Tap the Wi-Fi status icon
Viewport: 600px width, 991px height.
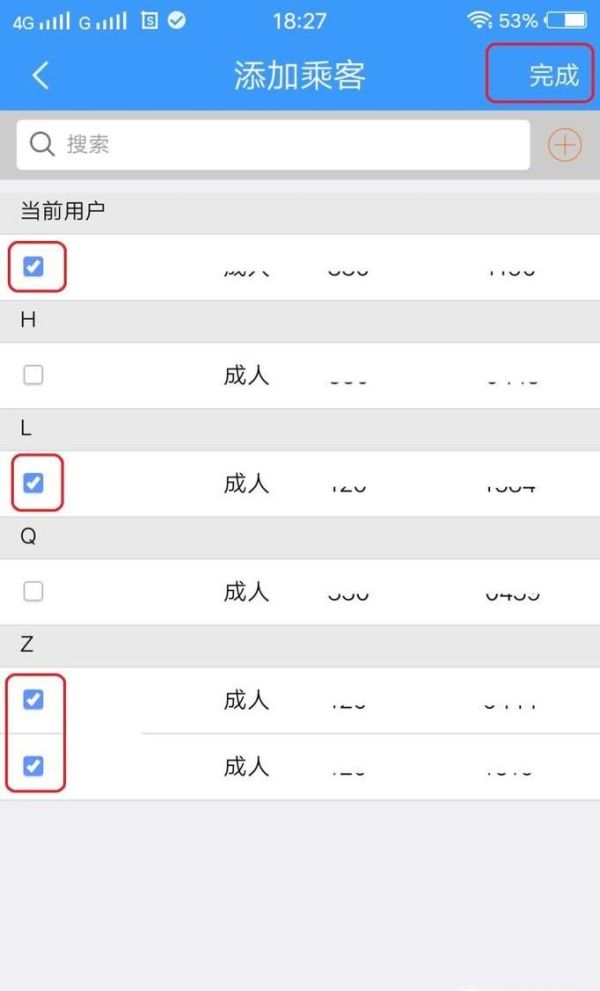(x=480, y=20)
